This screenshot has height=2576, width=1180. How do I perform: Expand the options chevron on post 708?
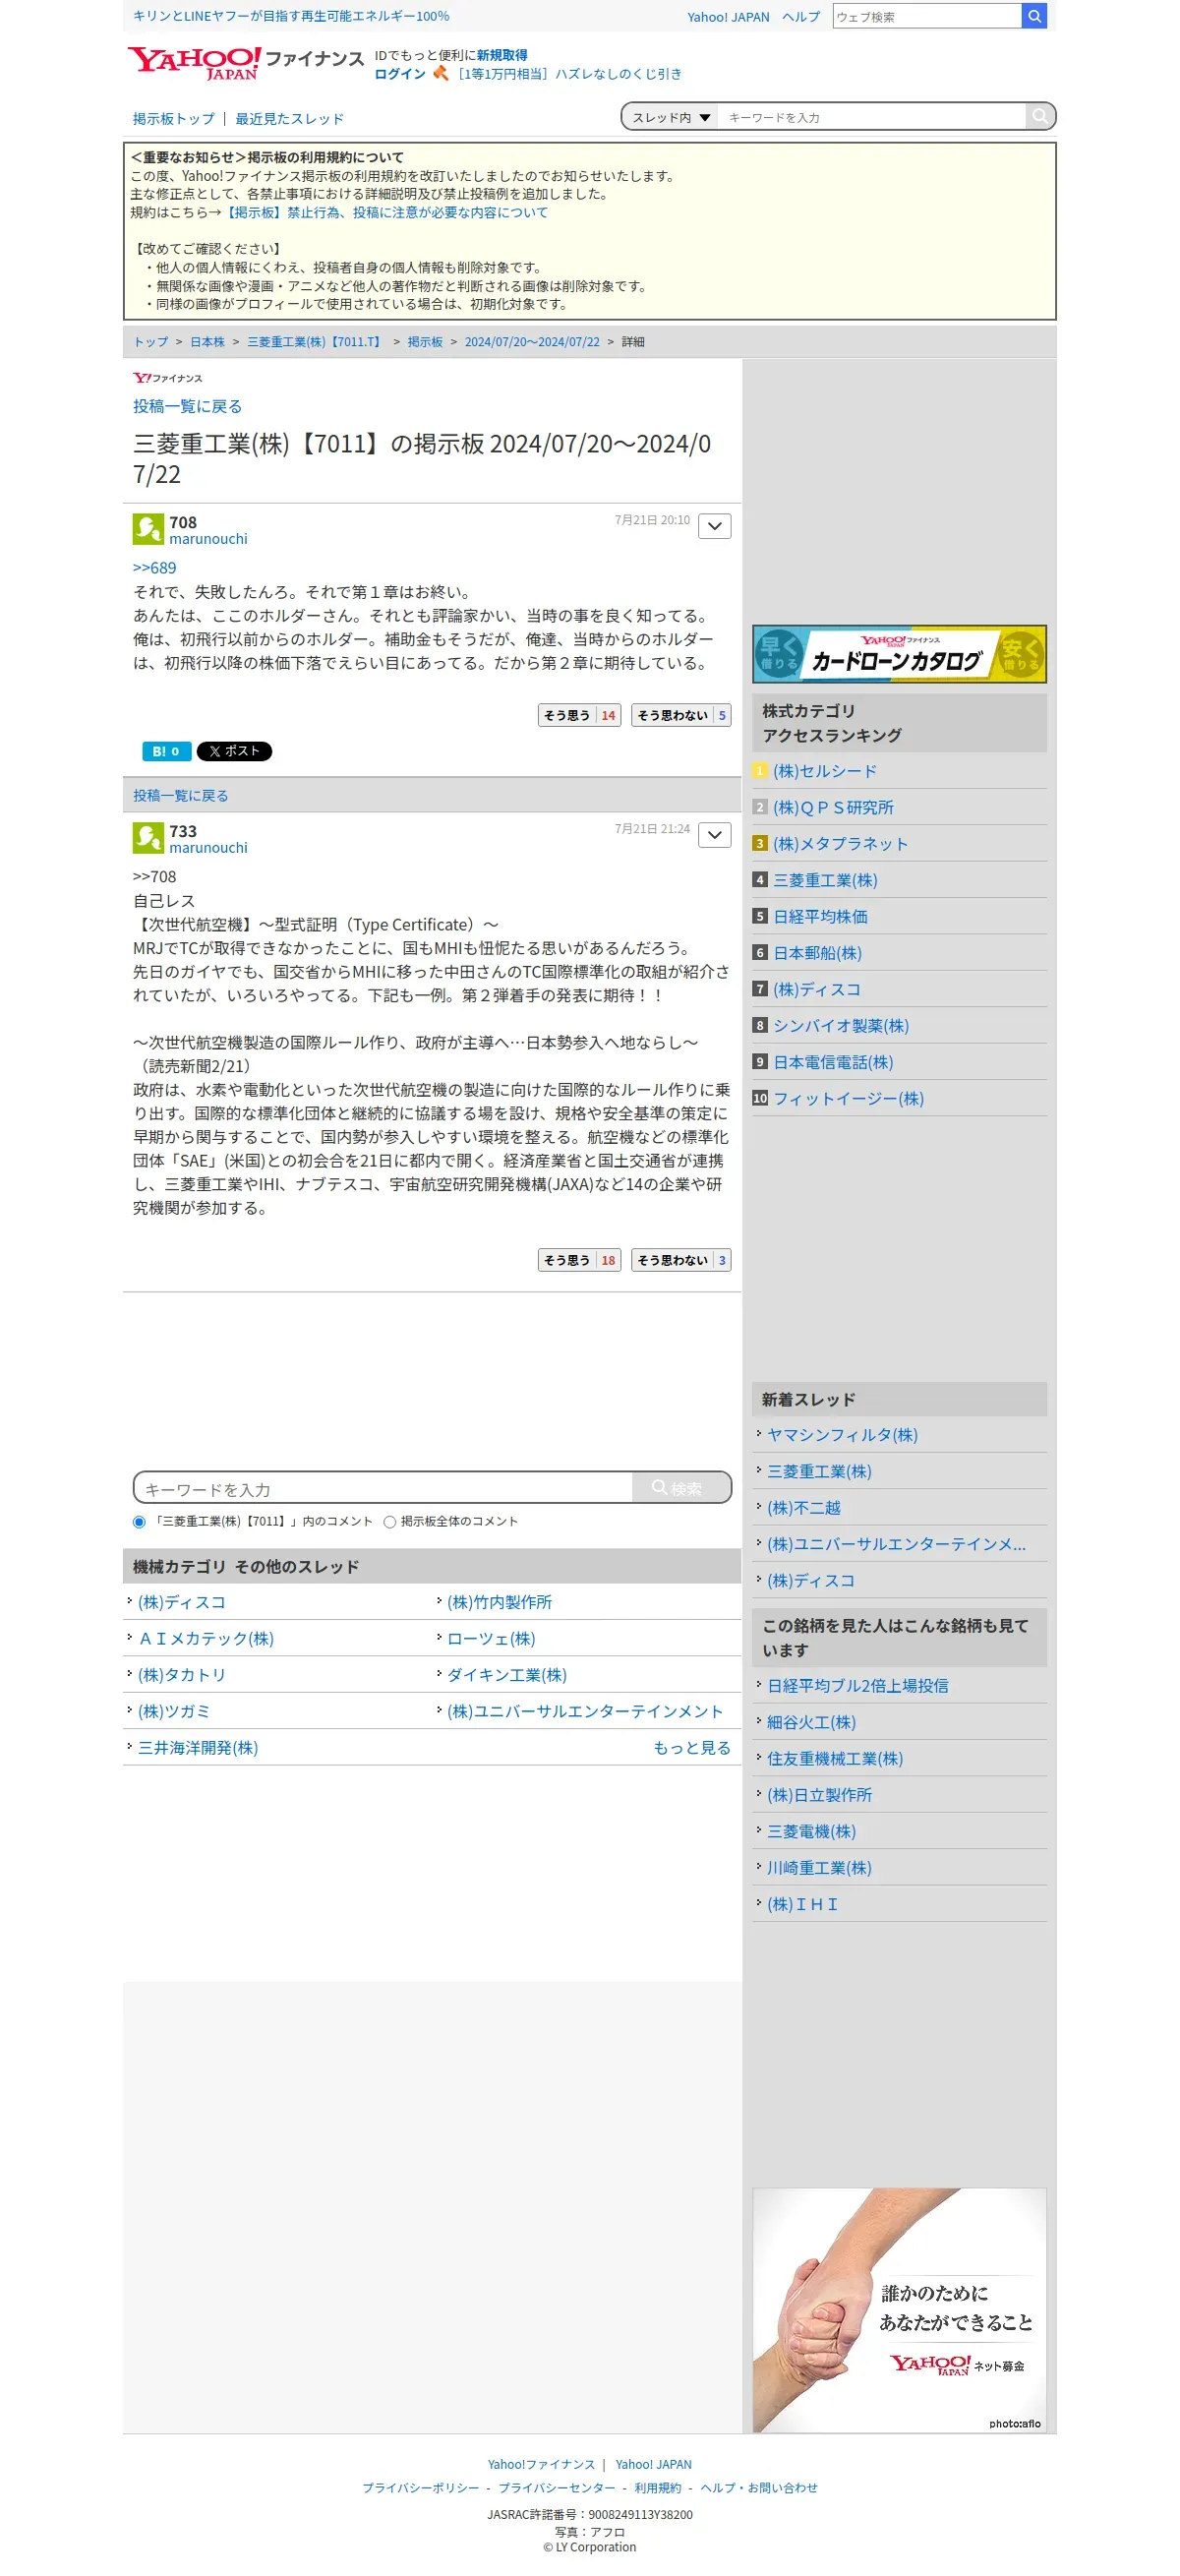coord(714,526)
